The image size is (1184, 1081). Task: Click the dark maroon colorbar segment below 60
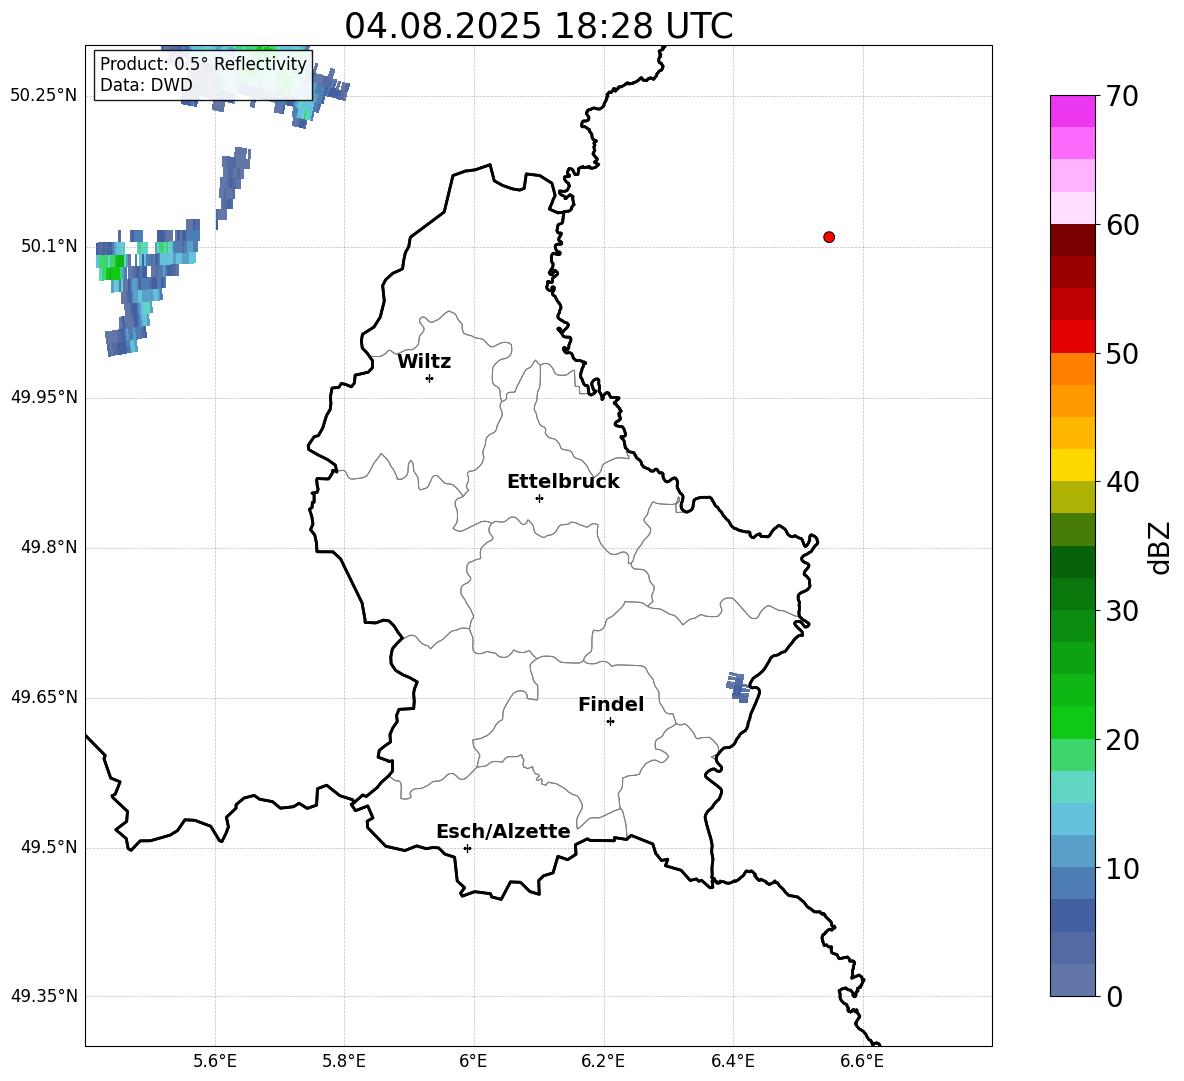(x=1072, y=240)
